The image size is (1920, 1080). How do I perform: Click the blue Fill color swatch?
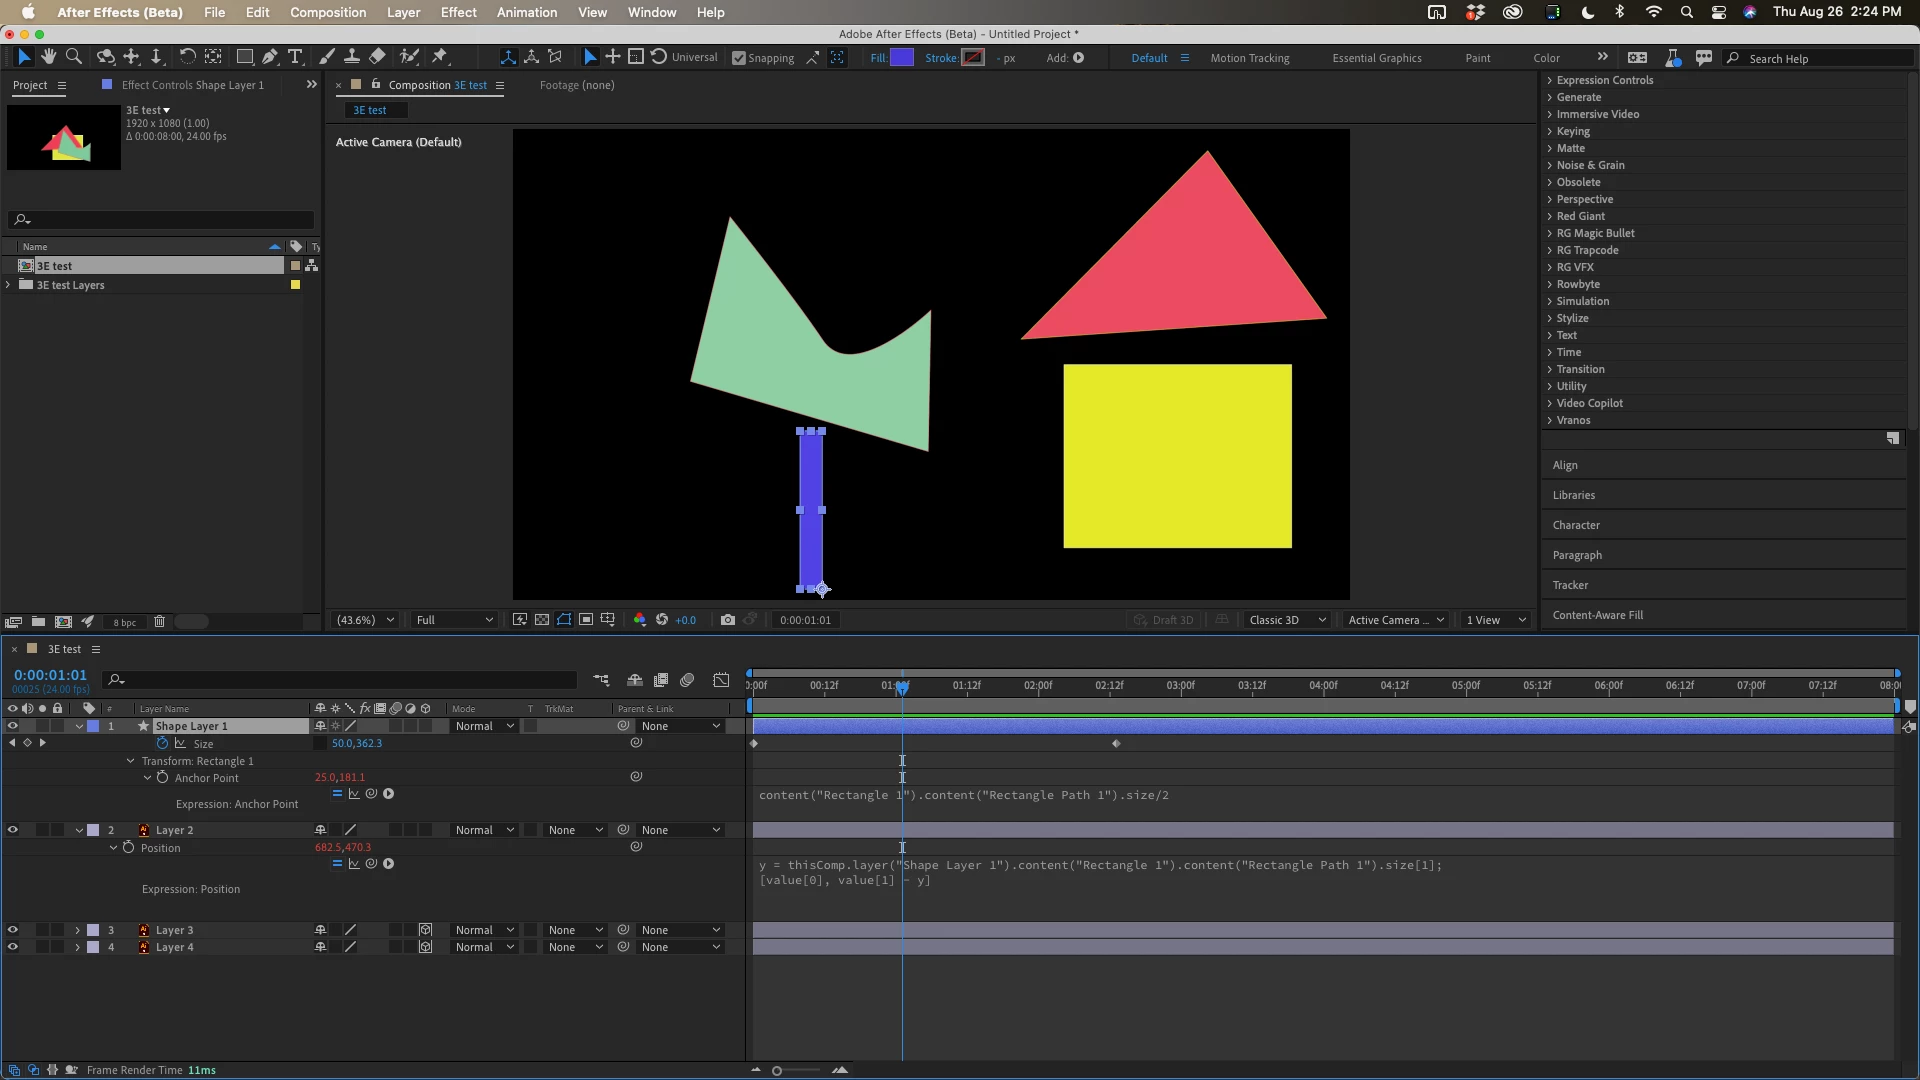pos(902,58)
